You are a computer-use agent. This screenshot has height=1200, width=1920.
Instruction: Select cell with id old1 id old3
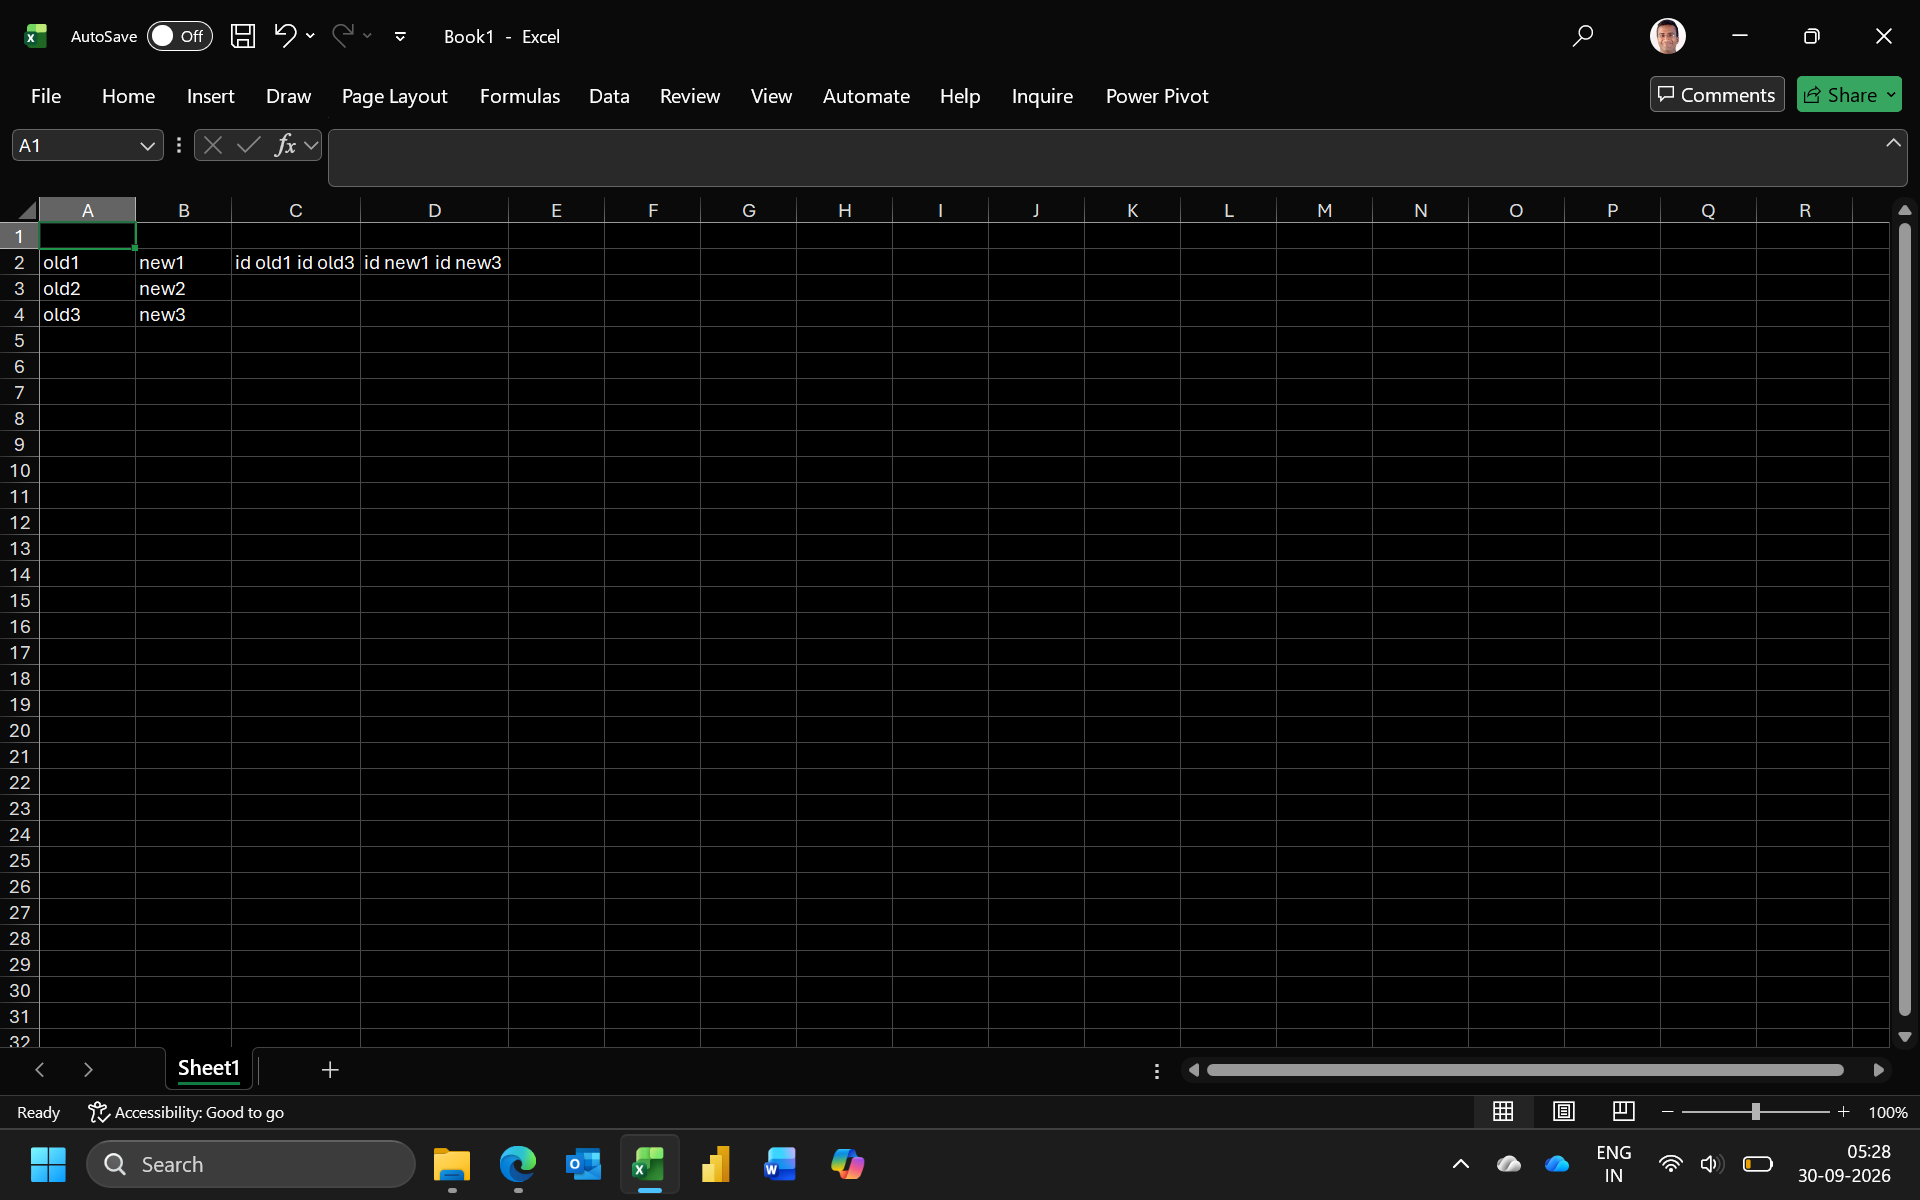click(x=295, y=262)
